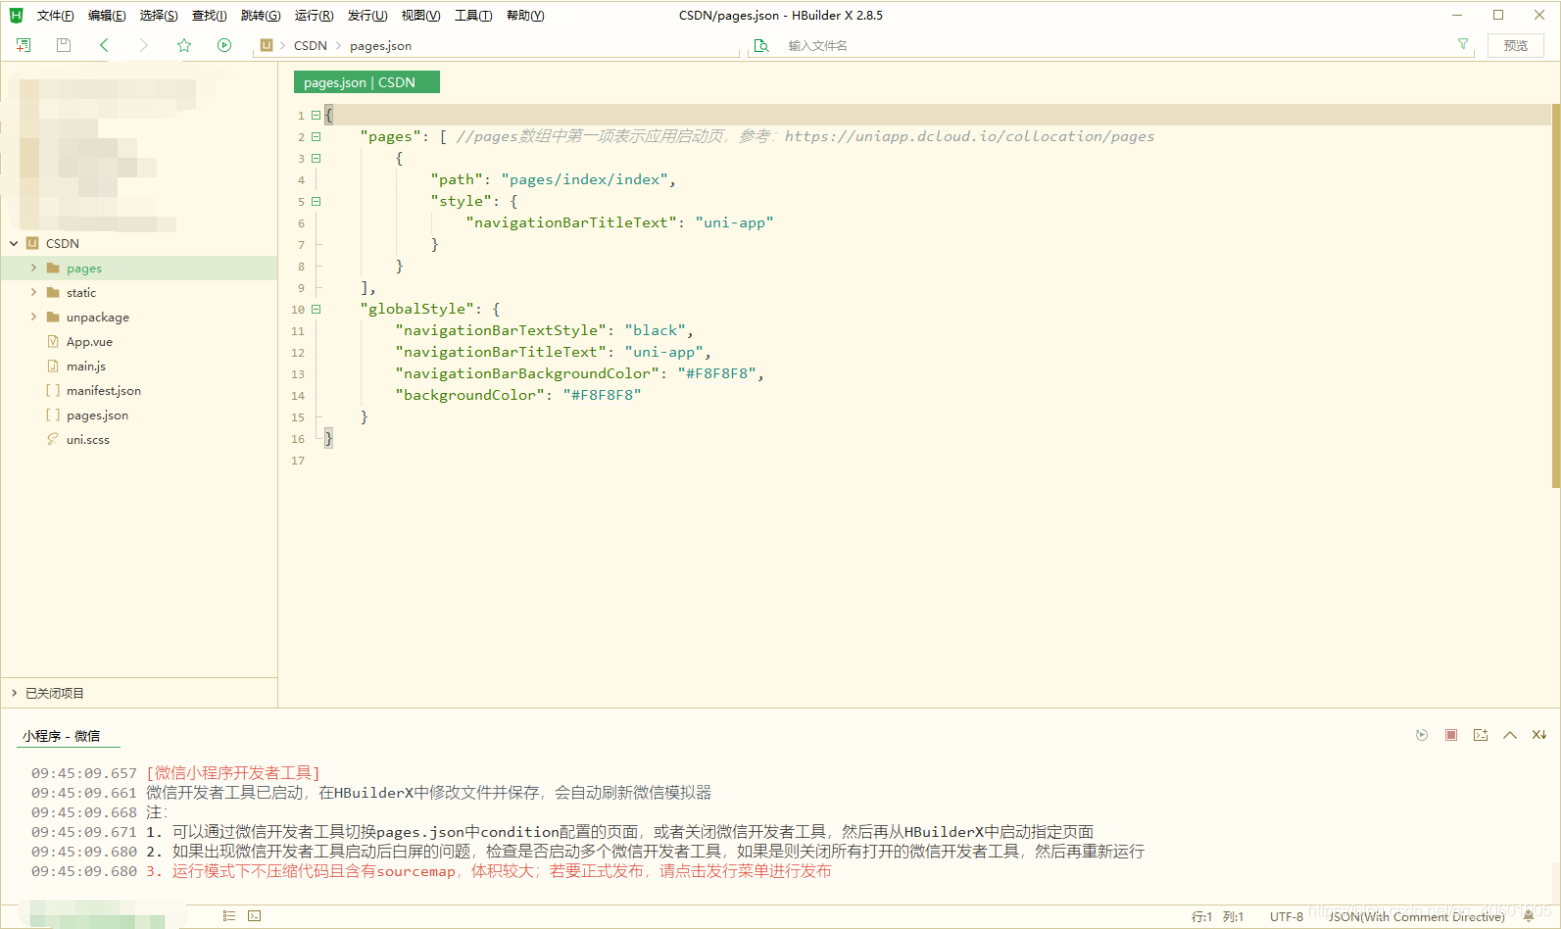Viewport: 1561px width, 929px height.
Task: Click the notification bell icon
Action: pos(1528,916)
